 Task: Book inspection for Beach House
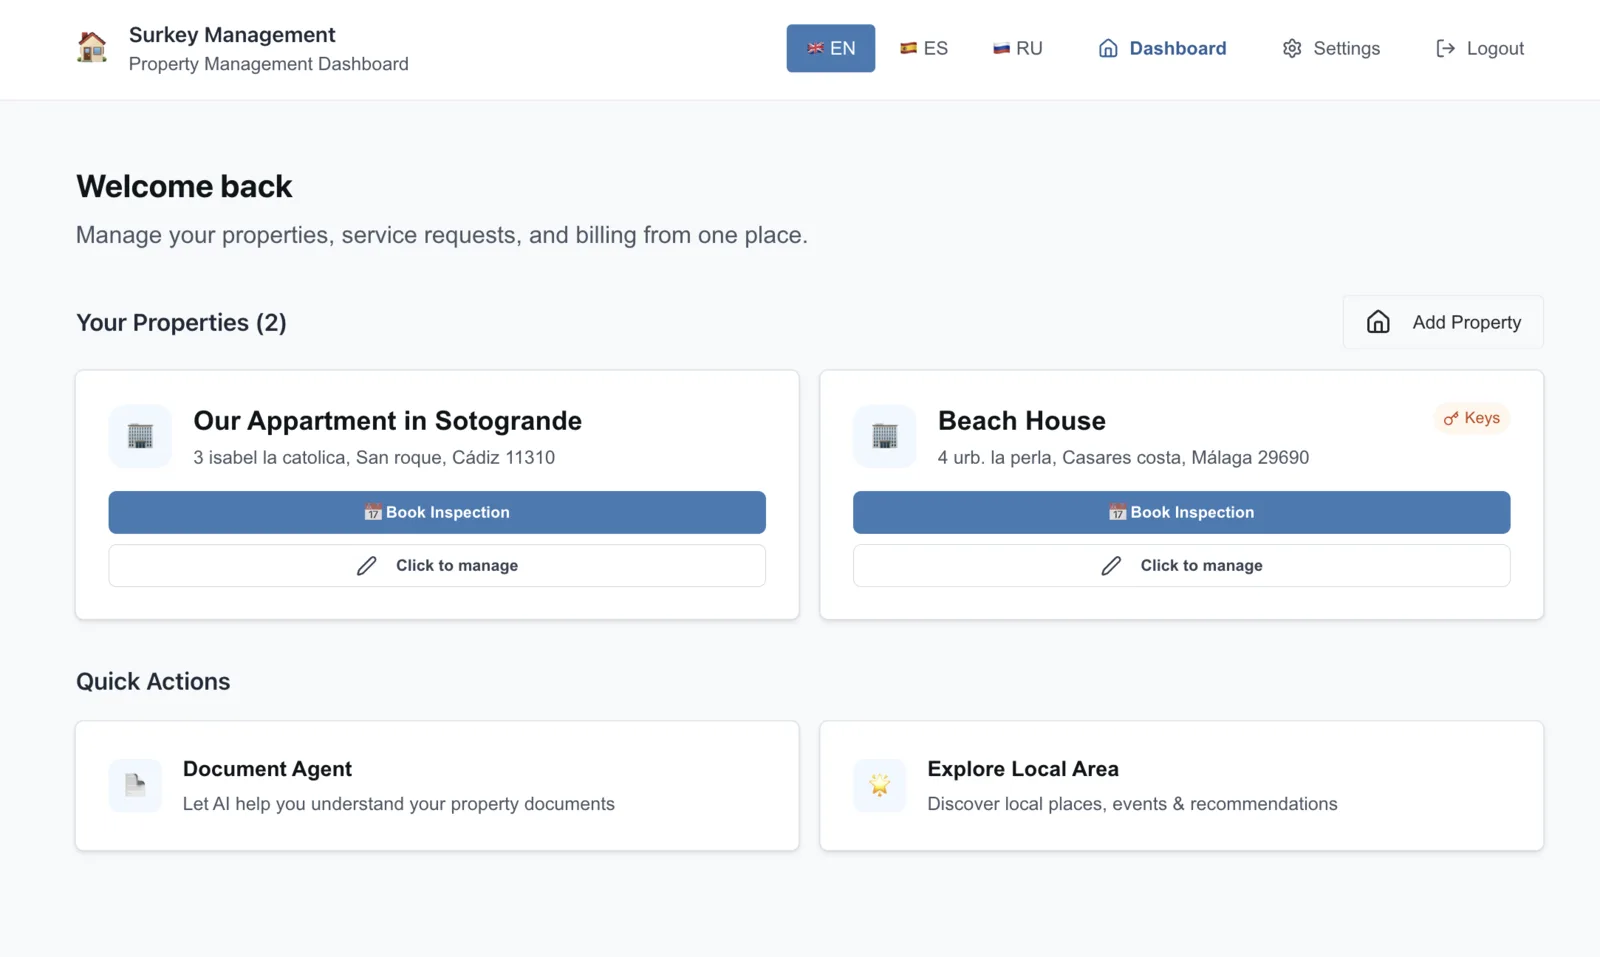(1181, 512)
